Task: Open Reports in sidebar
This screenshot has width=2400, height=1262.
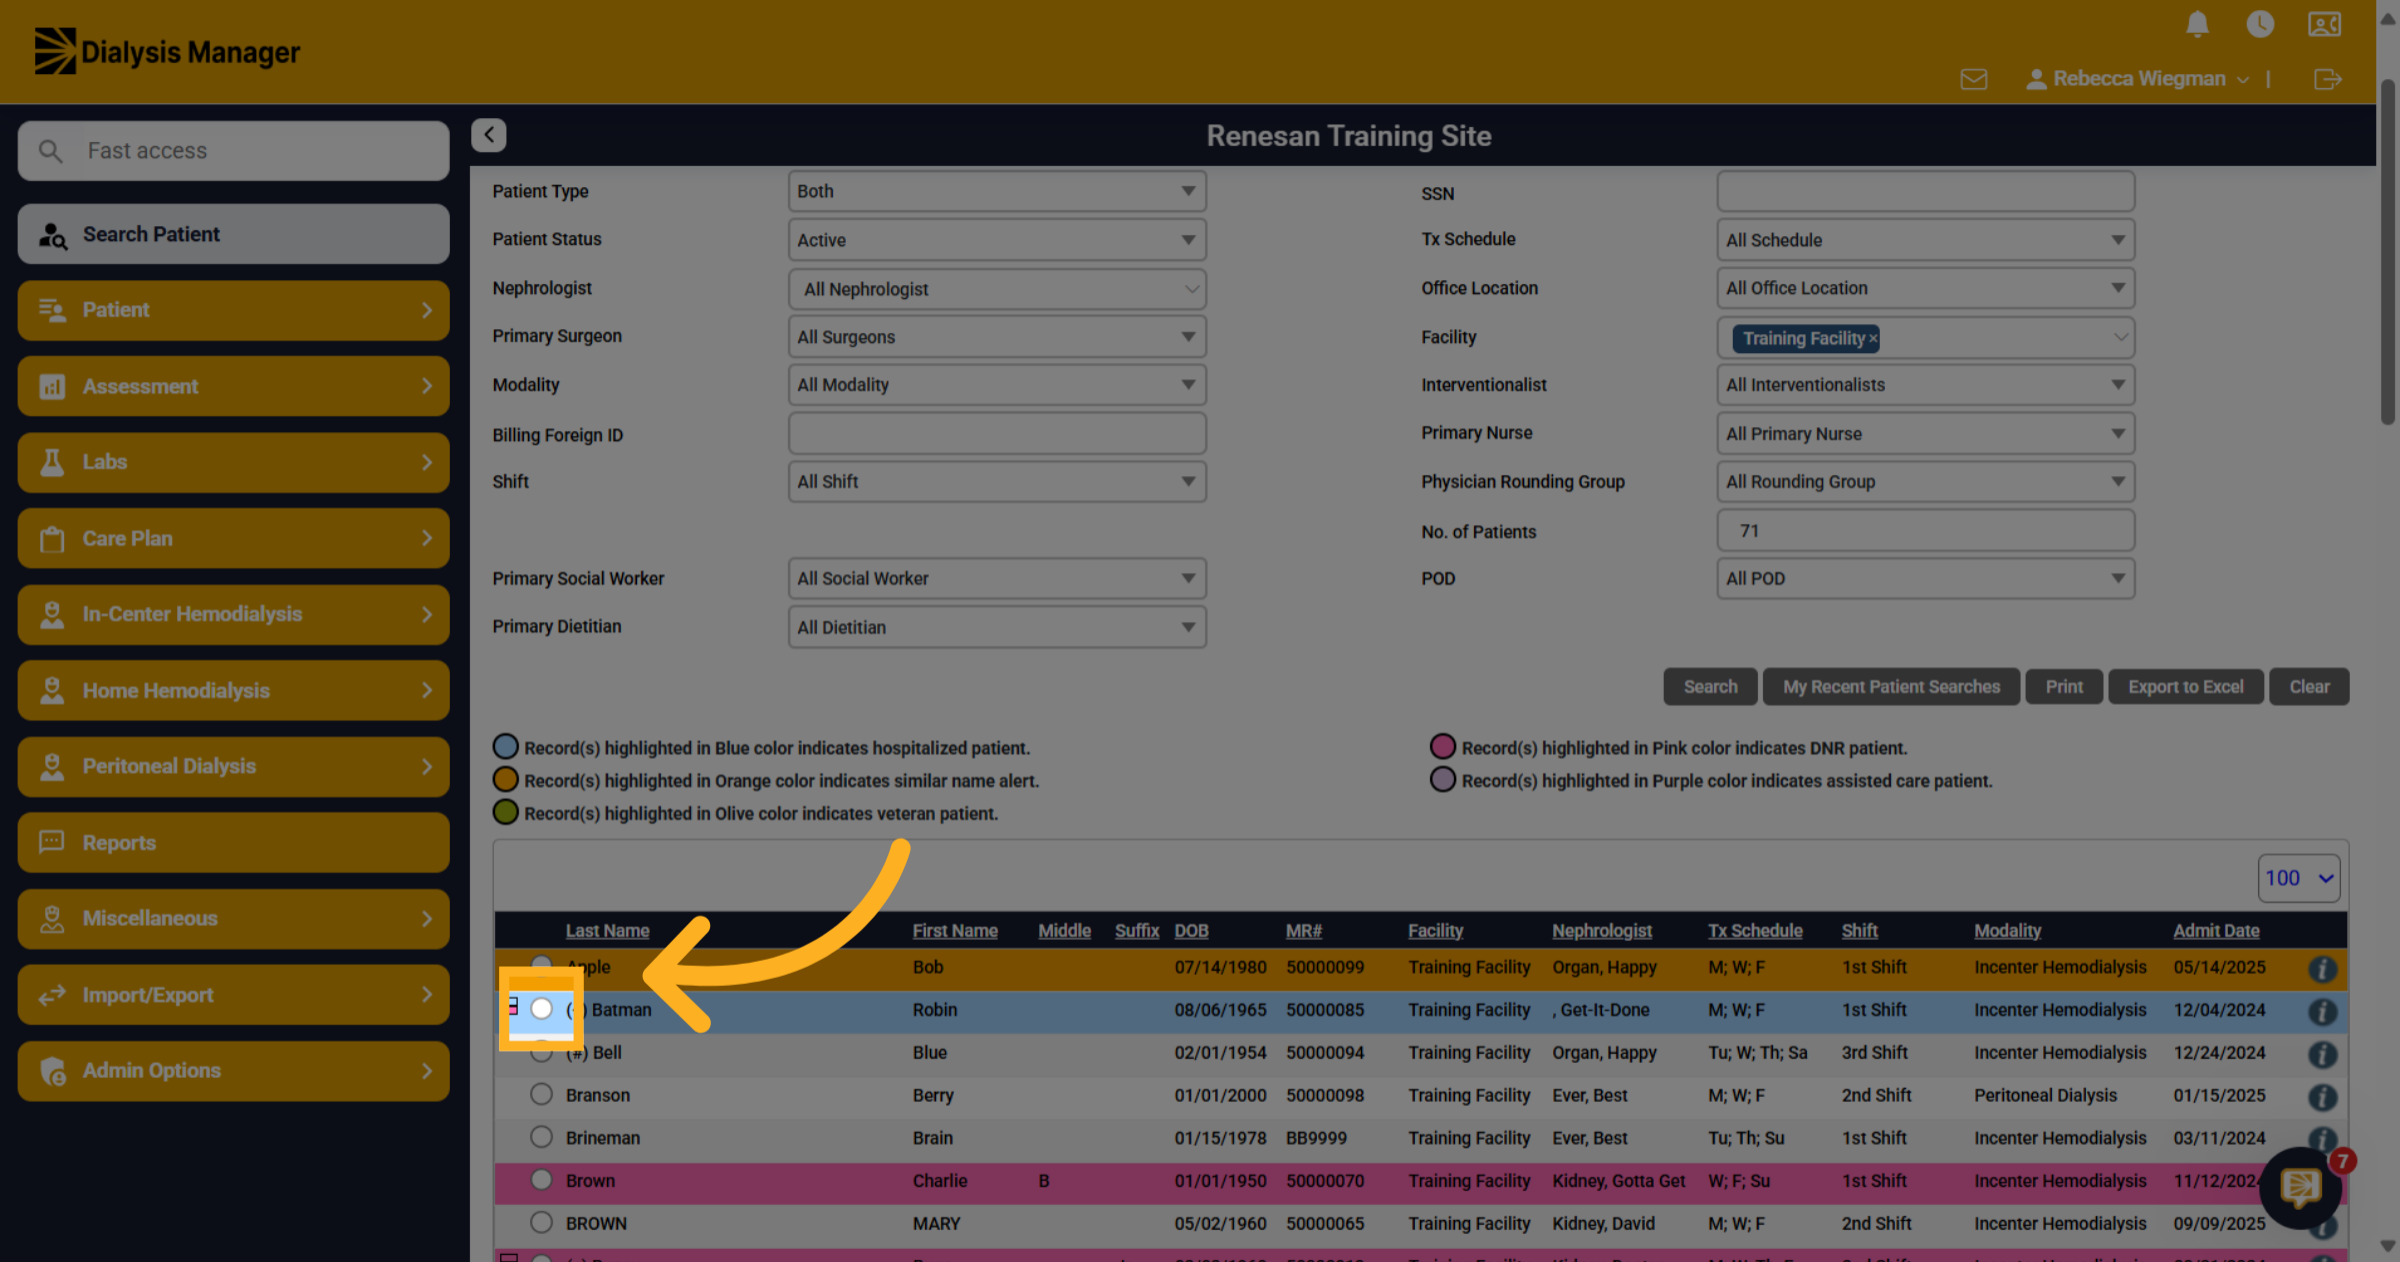Action: (233, 842)
